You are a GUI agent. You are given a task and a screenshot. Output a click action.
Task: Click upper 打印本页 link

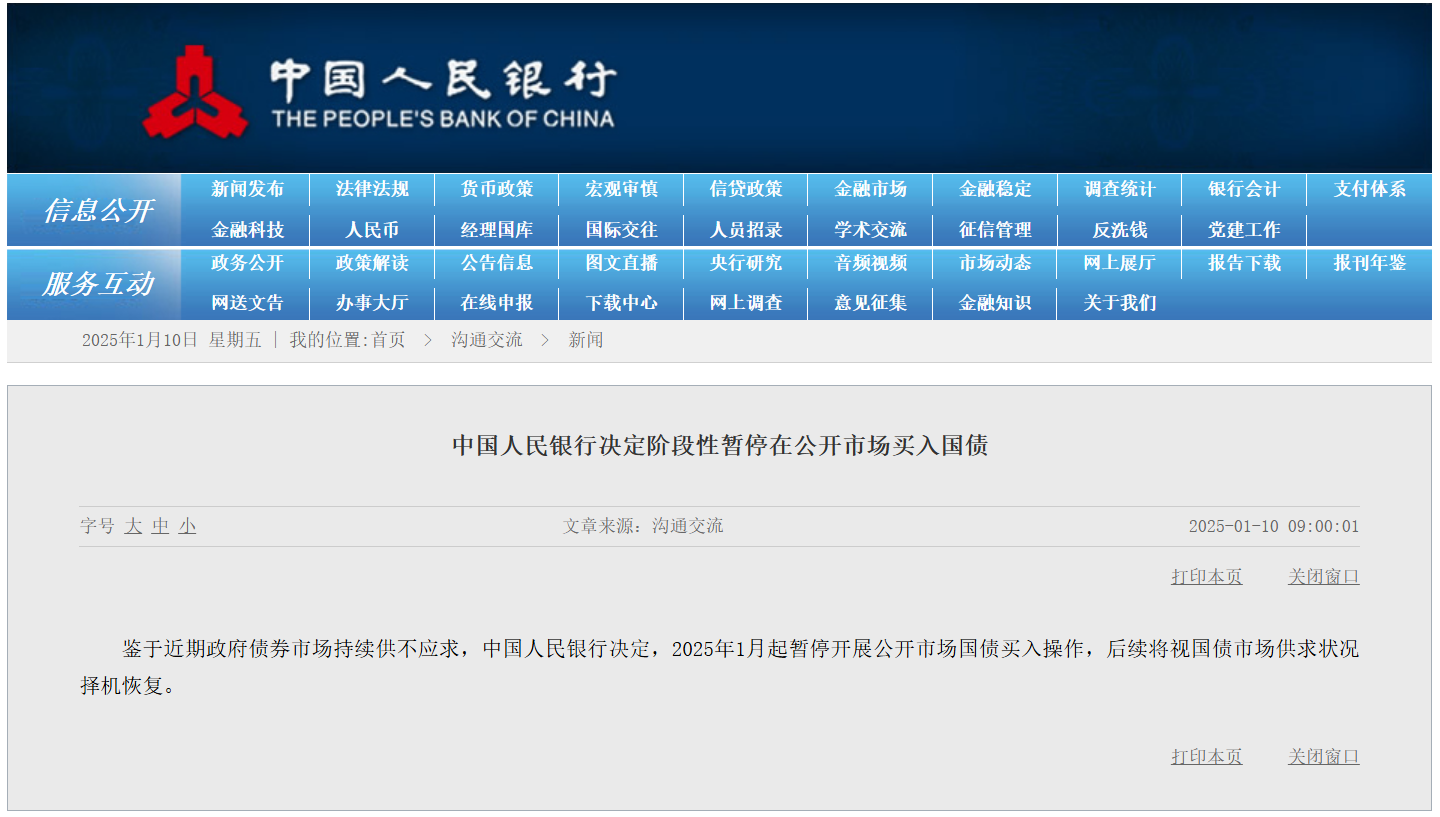coord(1207,577)
